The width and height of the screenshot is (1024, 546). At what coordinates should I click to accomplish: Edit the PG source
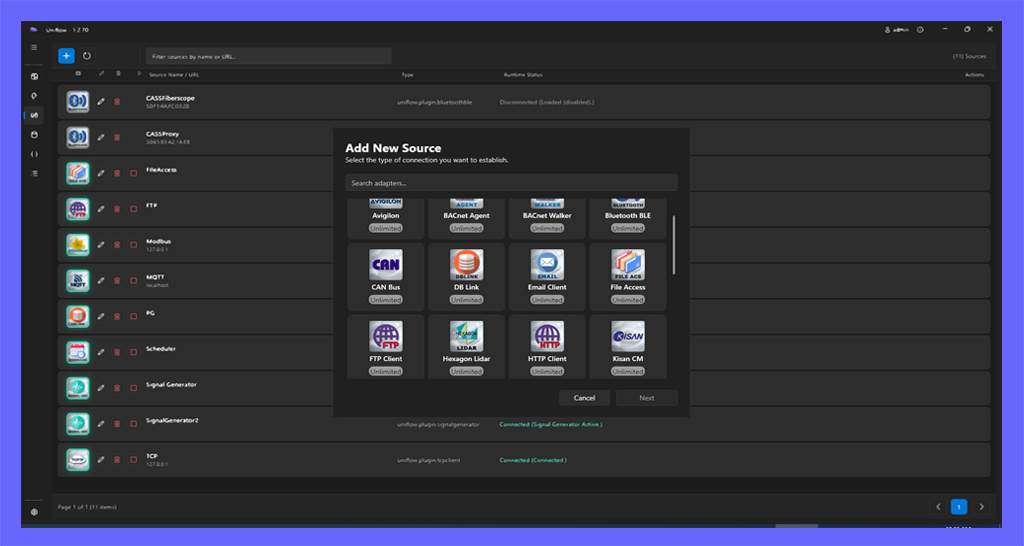pyautogui.click(x=101, y=317)
